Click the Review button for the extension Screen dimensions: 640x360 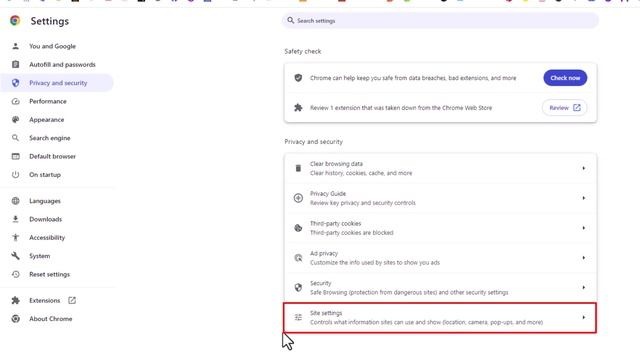pyautogui.click(x=564, y=108)
